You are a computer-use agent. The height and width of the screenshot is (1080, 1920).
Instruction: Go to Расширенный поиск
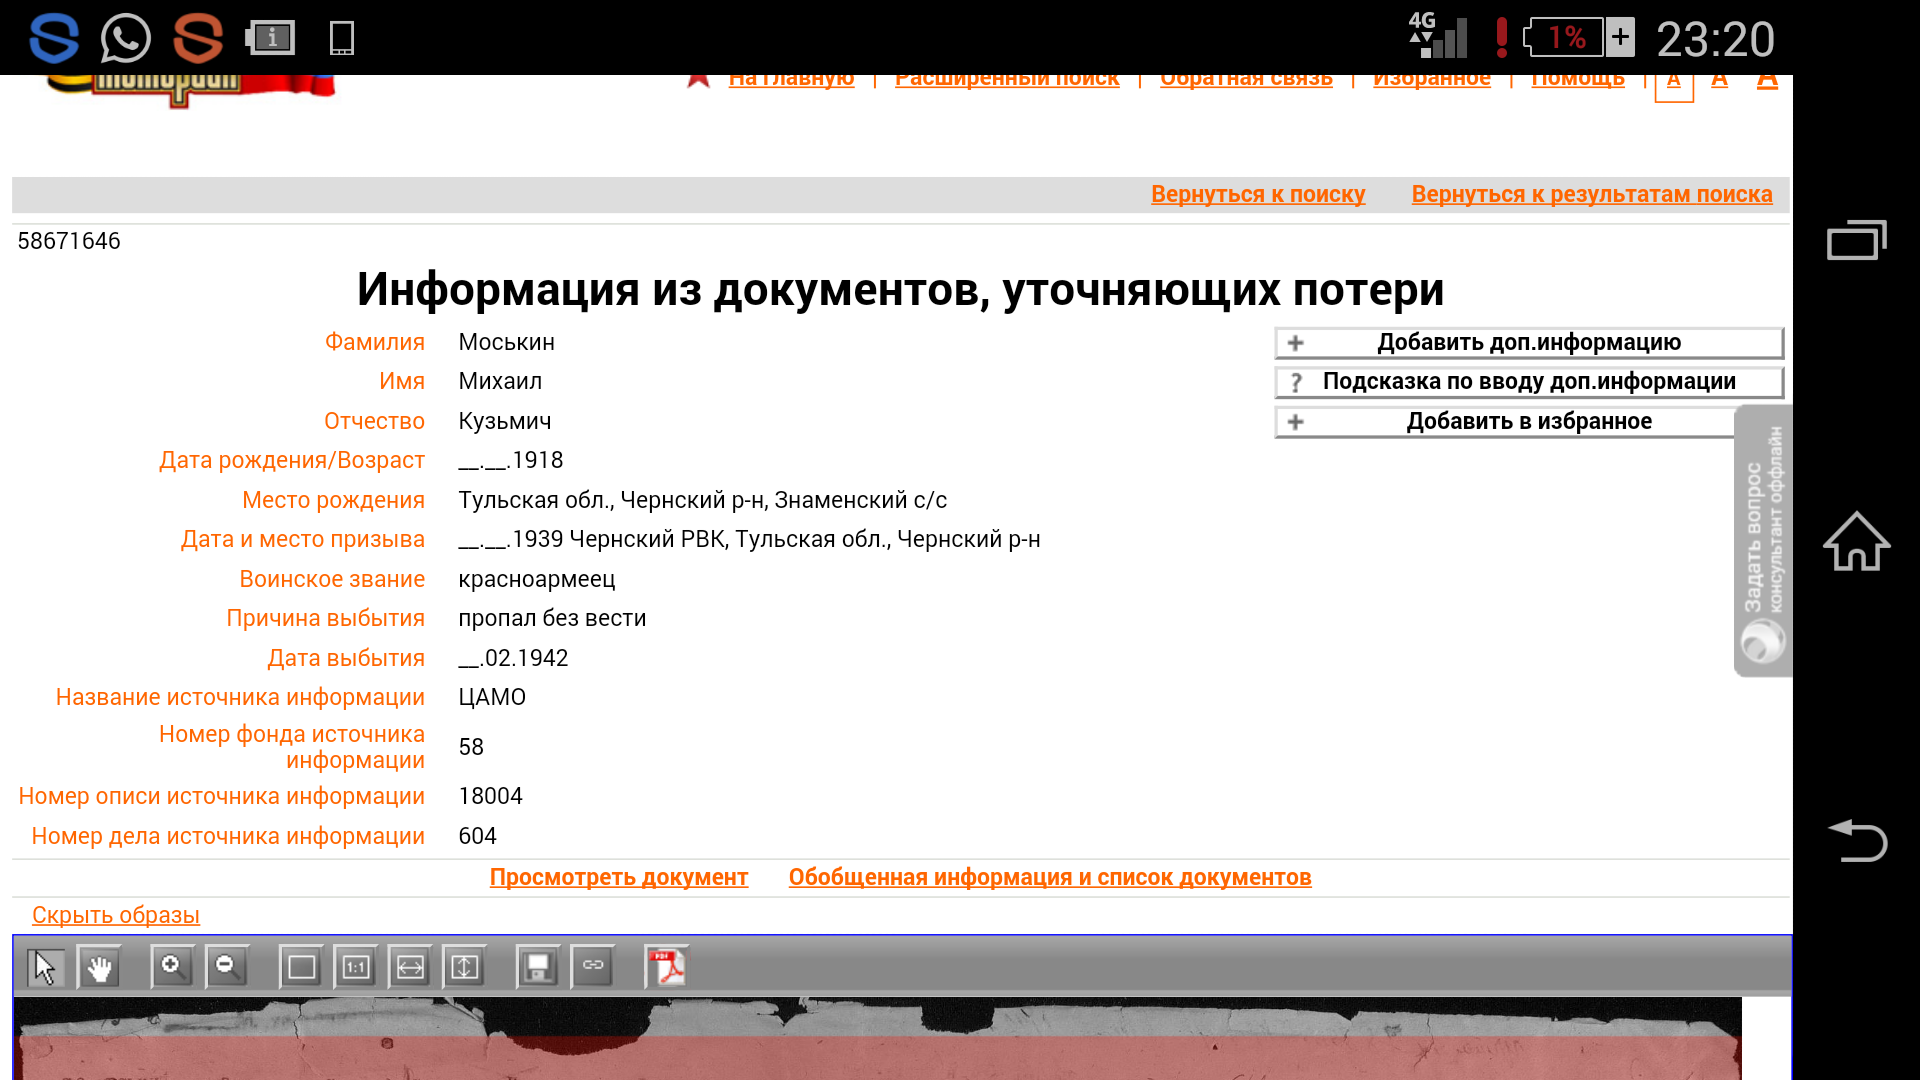click(x=1006, y=80)
